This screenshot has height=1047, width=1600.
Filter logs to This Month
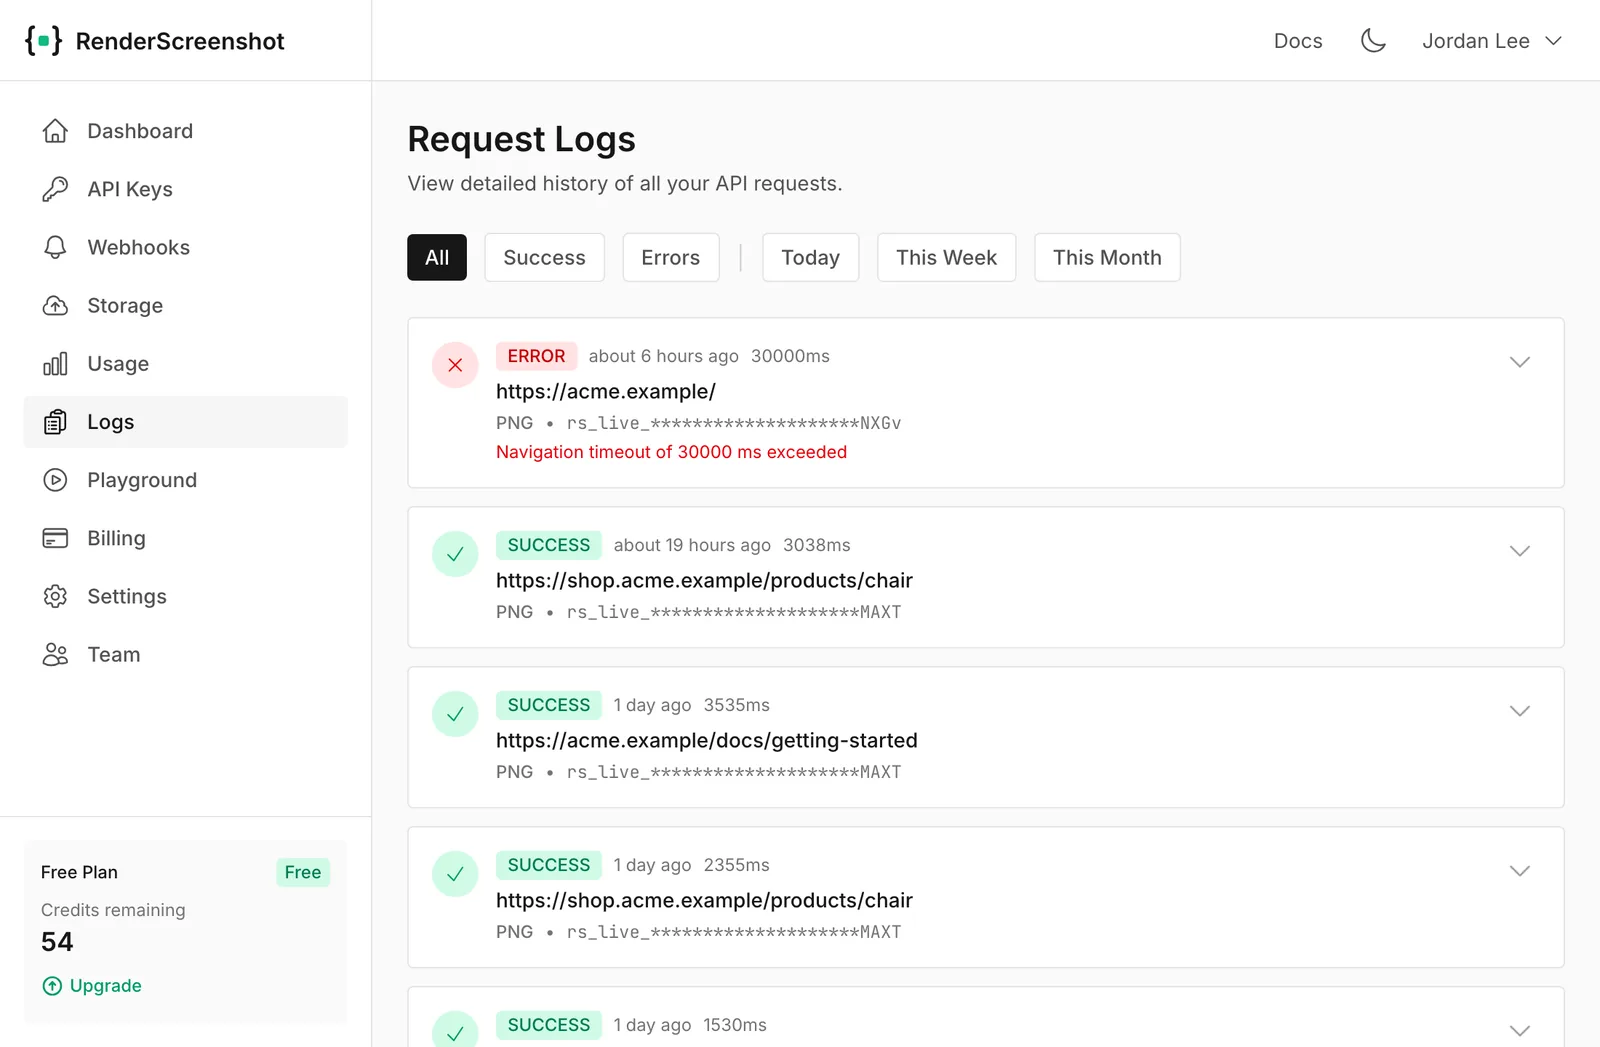click(x=1107, y=258)
